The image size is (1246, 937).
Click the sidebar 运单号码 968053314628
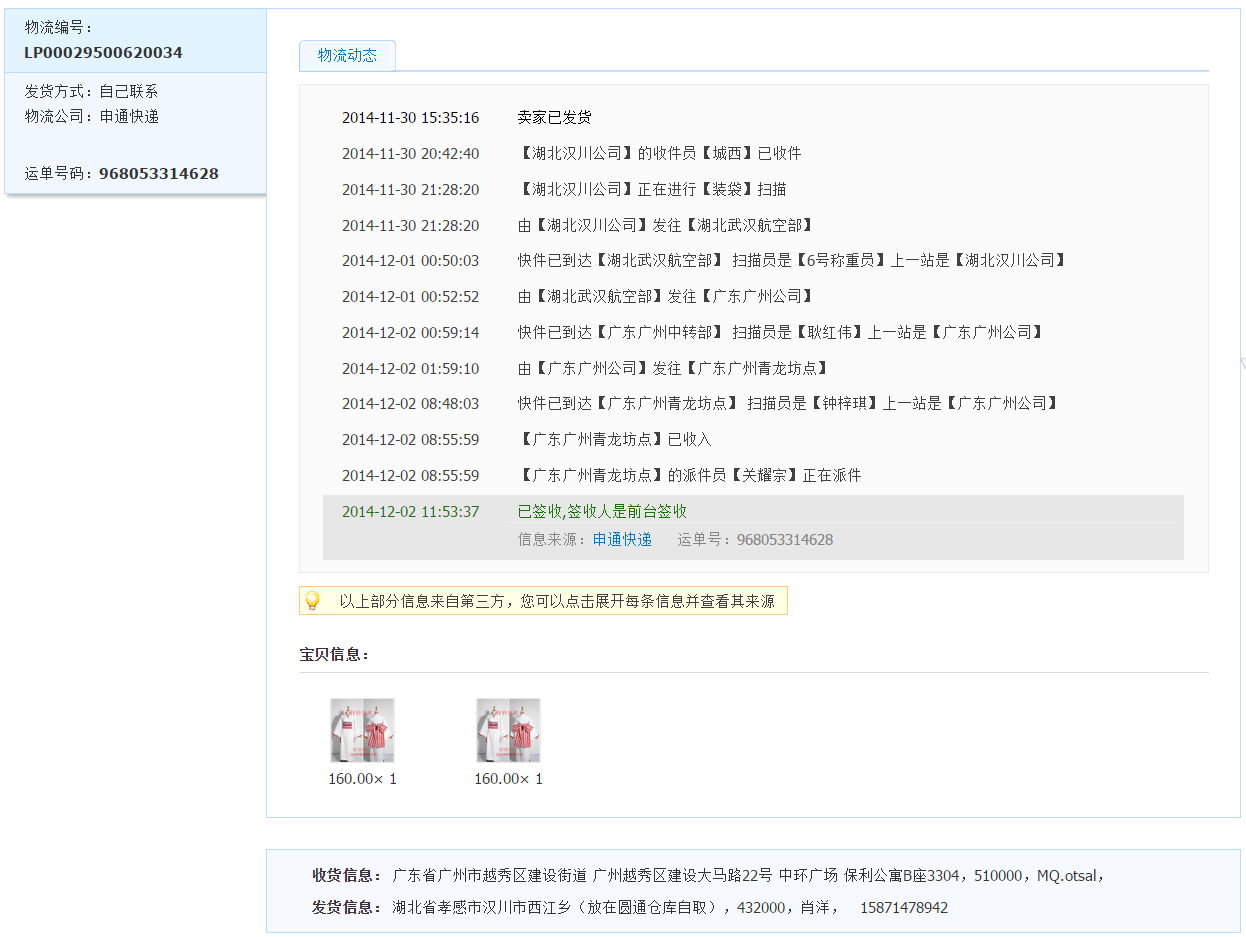(x=158, y=174)
